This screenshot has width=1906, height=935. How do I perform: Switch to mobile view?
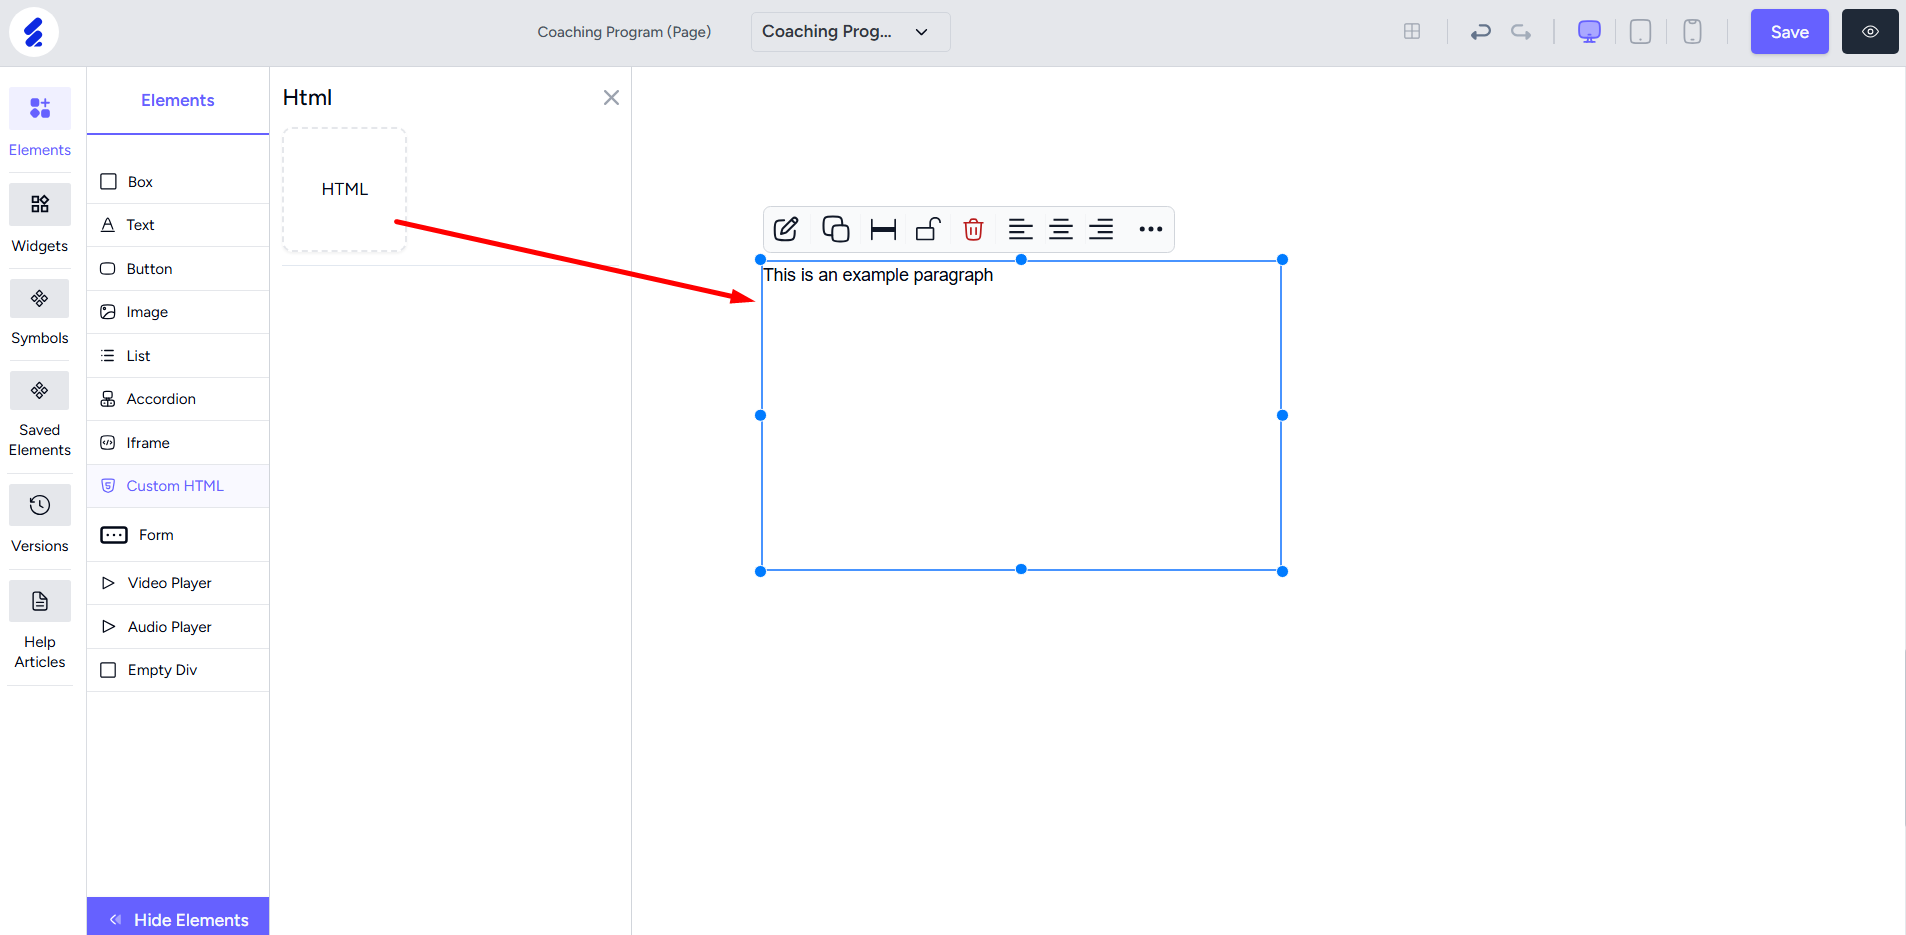tap(1692, 31)
